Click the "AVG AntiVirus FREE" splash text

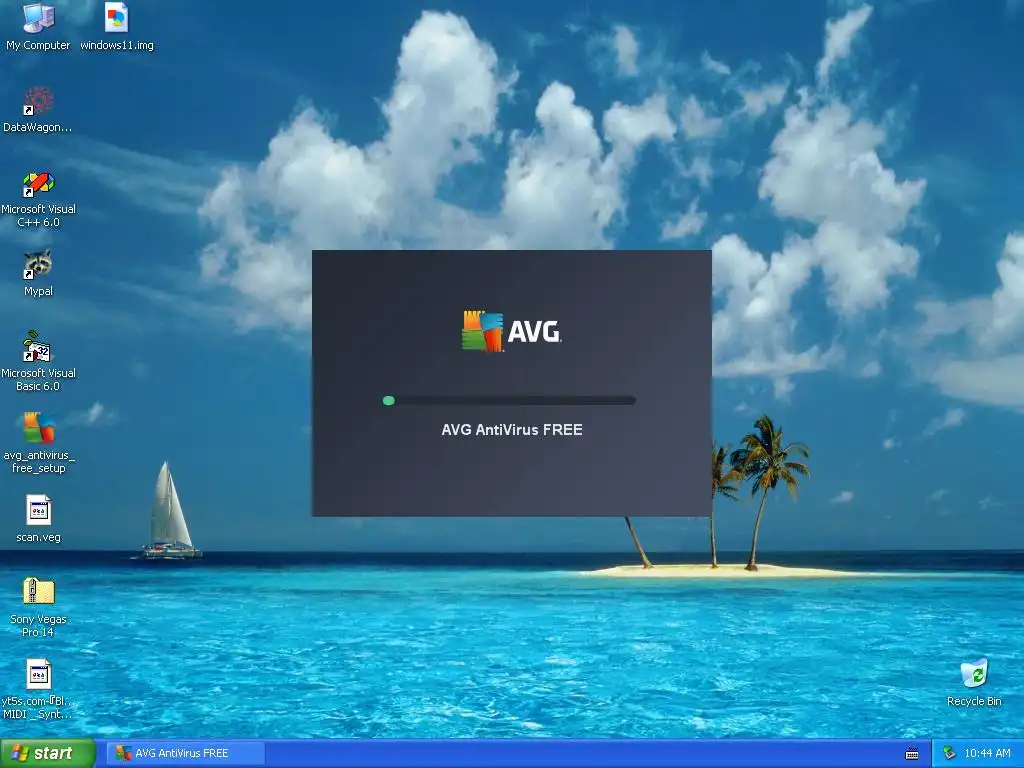(x=512, y=430)
